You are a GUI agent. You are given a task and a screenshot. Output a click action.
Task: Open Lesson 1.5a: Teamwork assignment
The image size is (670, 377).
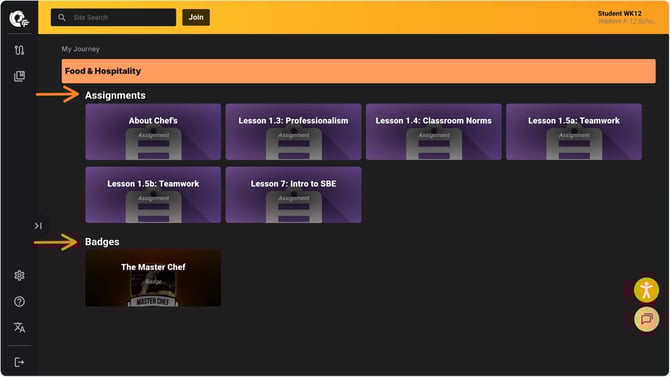click(574, 132)
